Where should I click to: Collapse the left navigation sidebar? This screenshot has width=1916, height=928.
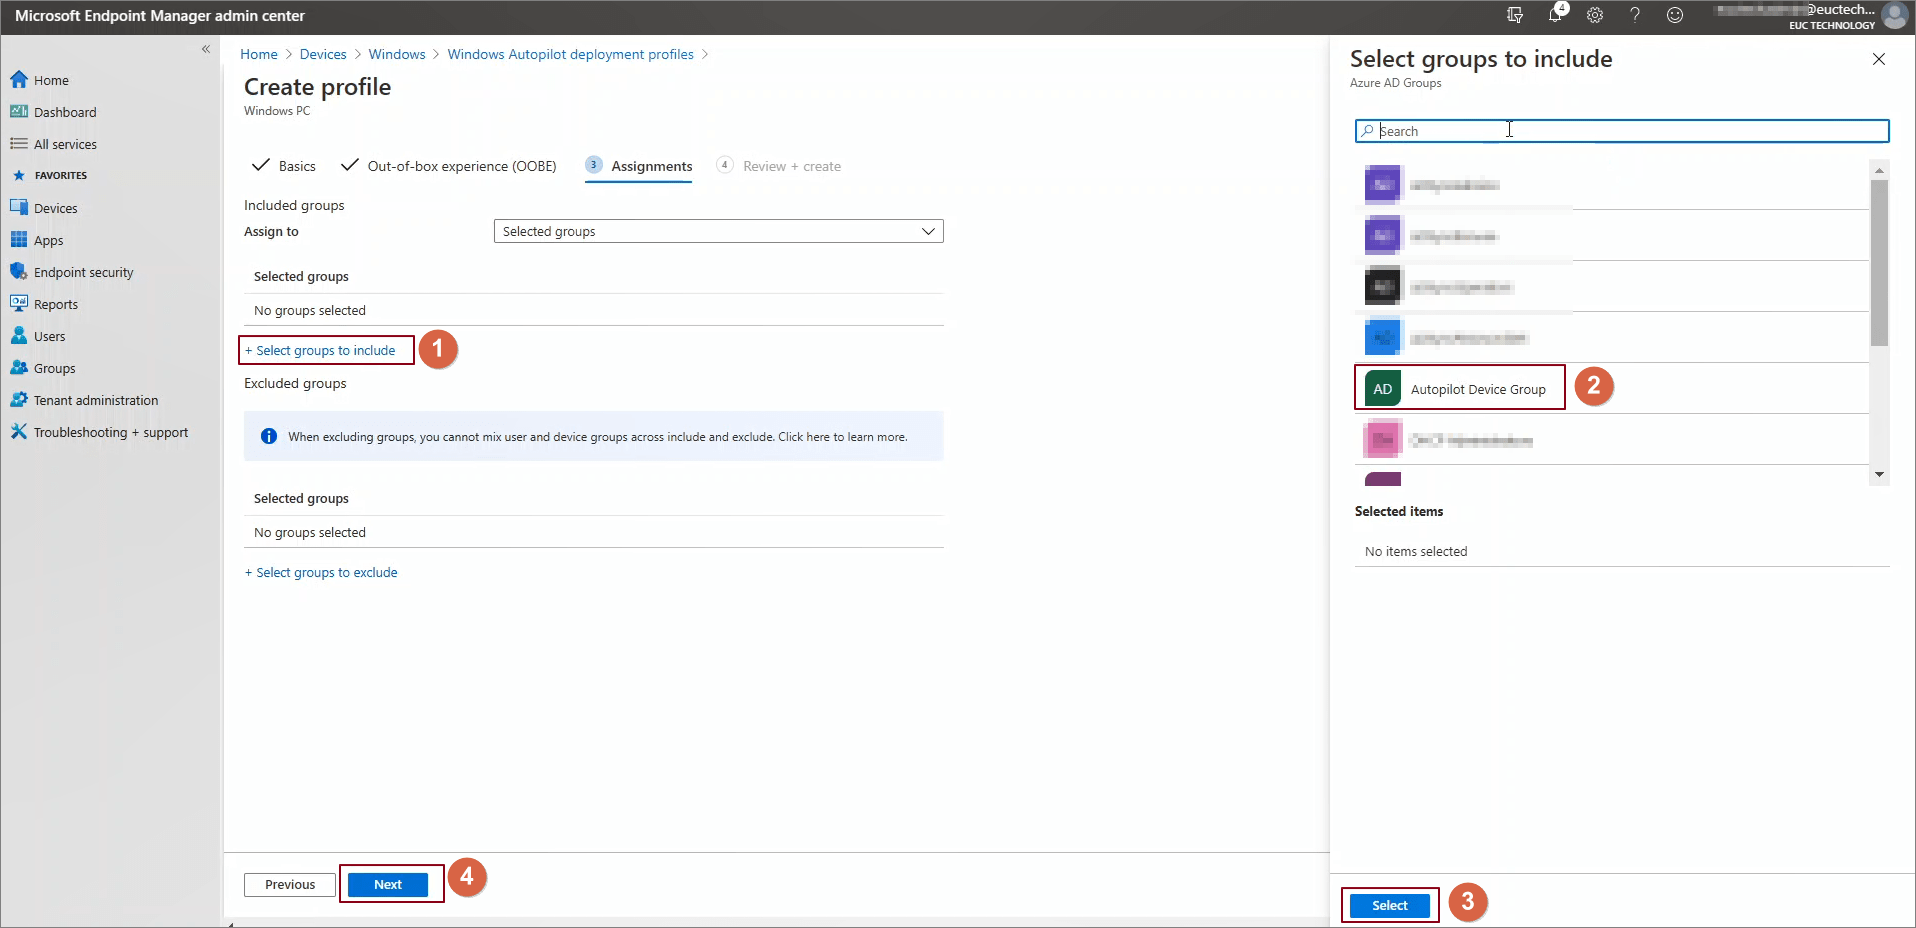point(206,49)
